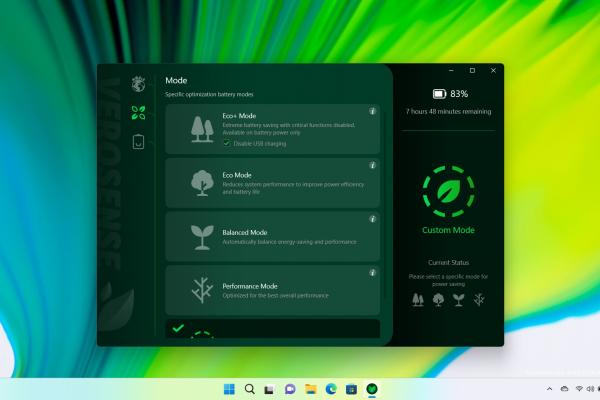Maximize the VeroSense window

click(x=473, y=70)
